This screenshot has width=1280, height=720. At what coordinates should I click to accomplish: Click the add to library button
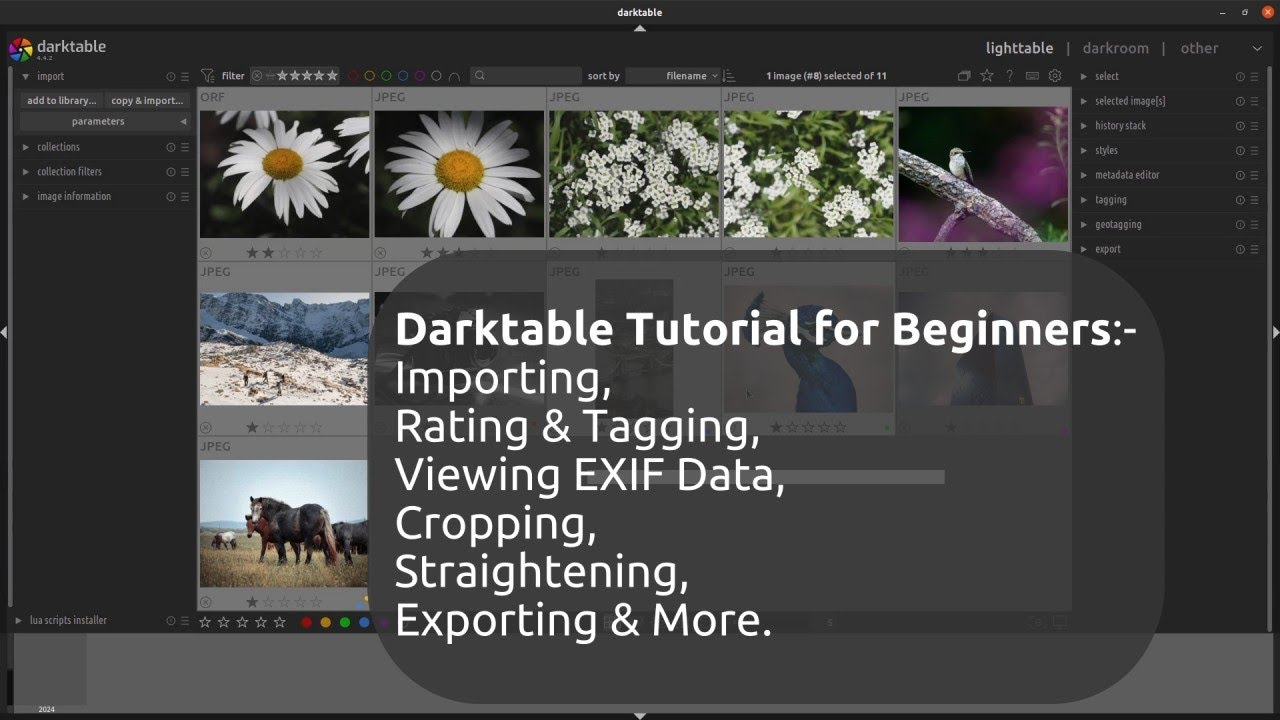point(62,101)
